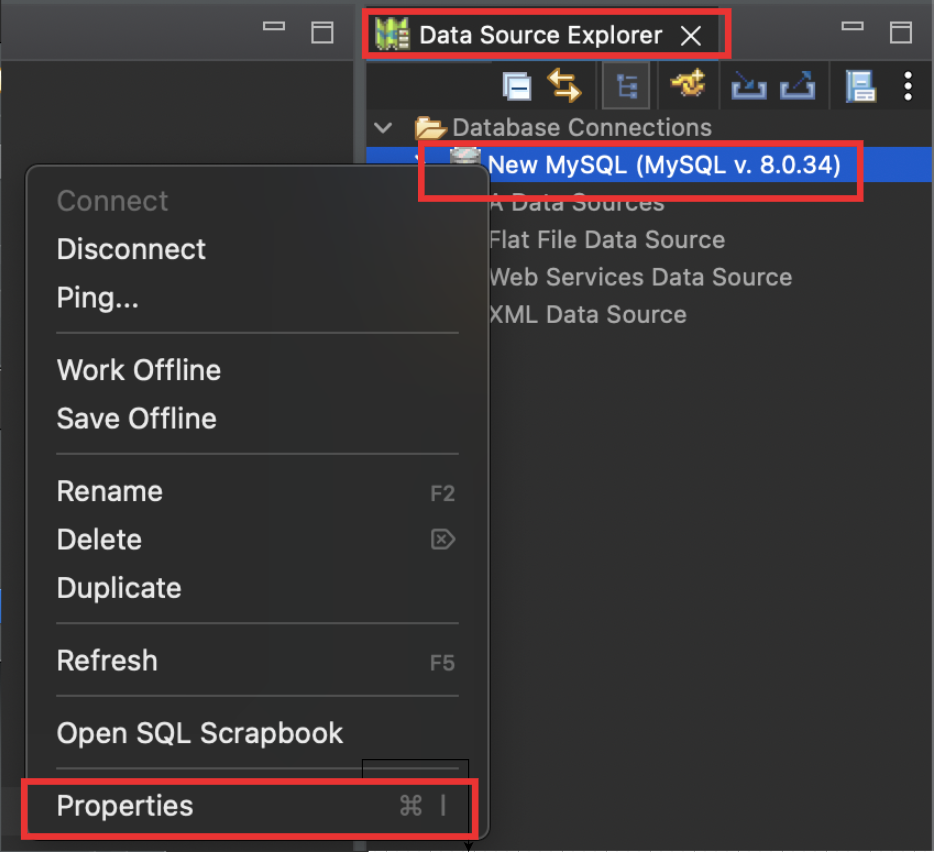Image resolution: width=934 pixels, height=852 pixels.
Task: Select Web Services Data Source item
Action: point(640,277)
